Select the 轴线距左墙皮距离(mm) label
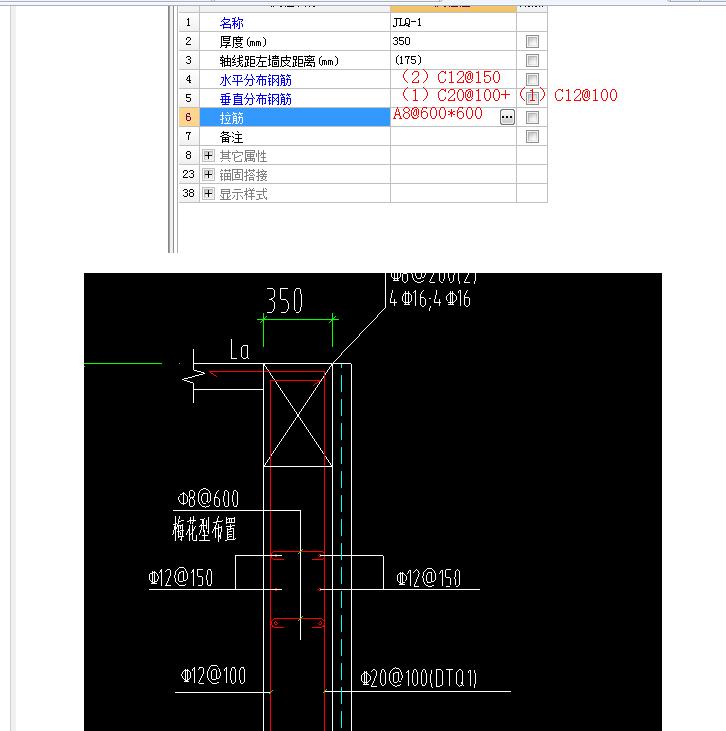Viewport: 726px width, 731px height. [279, 61]
